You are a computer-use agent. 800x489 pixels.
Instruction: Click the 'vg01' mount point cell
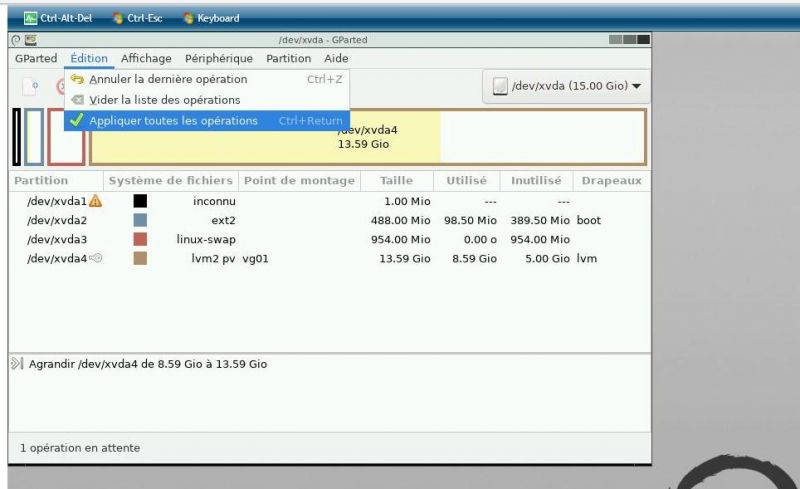[x=255, y=259]
